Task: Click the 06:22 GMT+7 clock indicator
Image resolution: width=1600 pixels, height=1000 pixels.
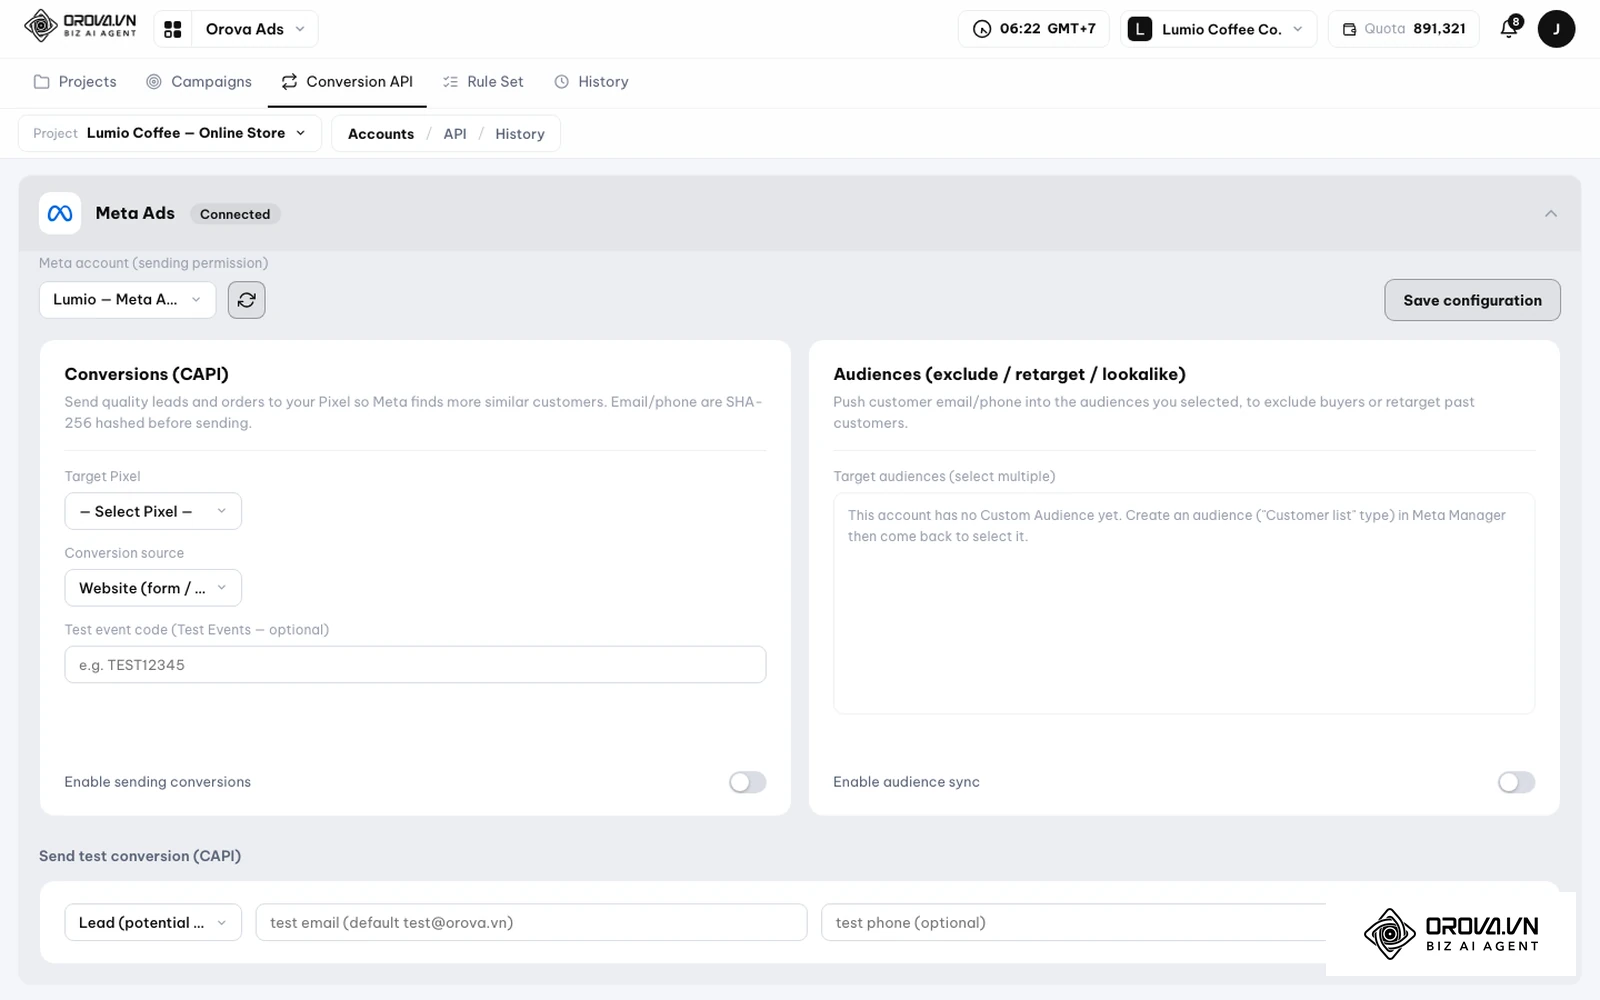Action: click(1034, 29)
